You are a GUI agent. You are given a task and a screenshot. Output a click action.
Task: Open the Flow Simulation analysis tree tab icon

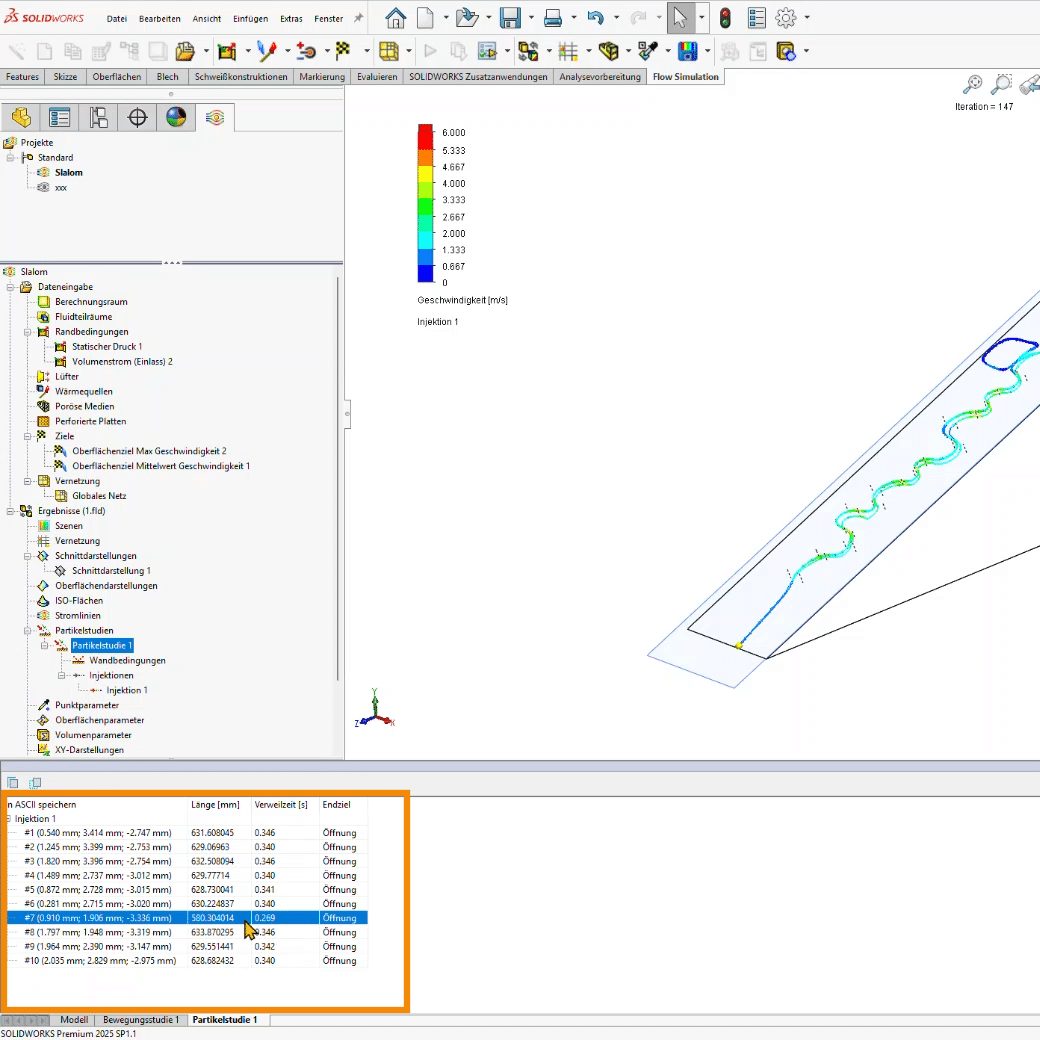214,118
